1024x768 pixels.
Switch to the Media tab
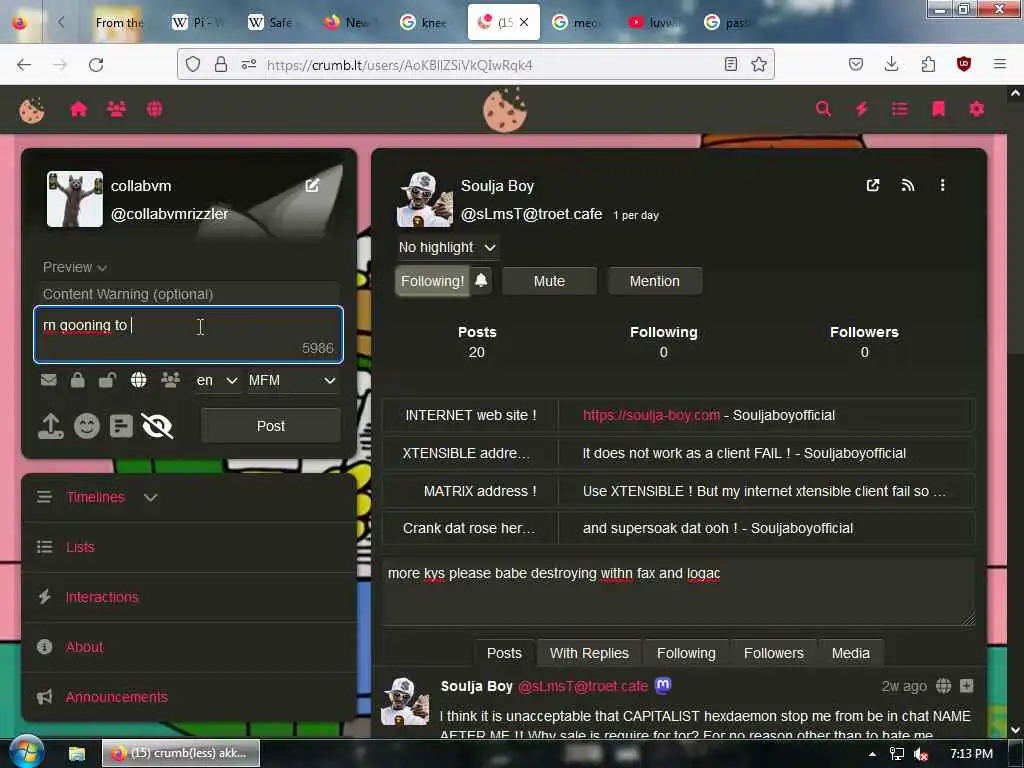coord(850,653)
